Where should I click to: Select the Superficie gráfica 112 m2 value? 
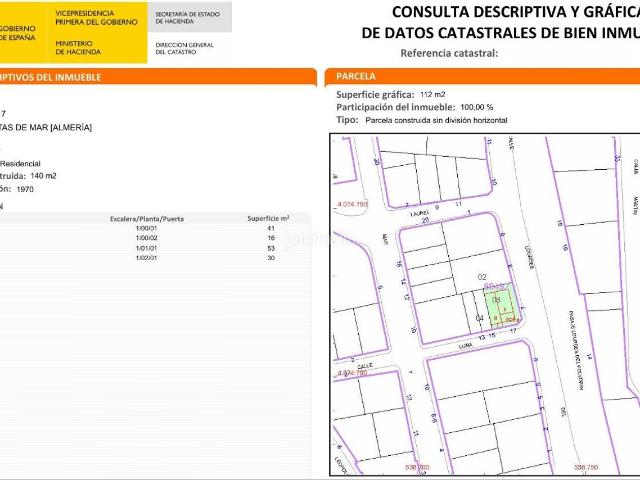click(x=433, y=93)
